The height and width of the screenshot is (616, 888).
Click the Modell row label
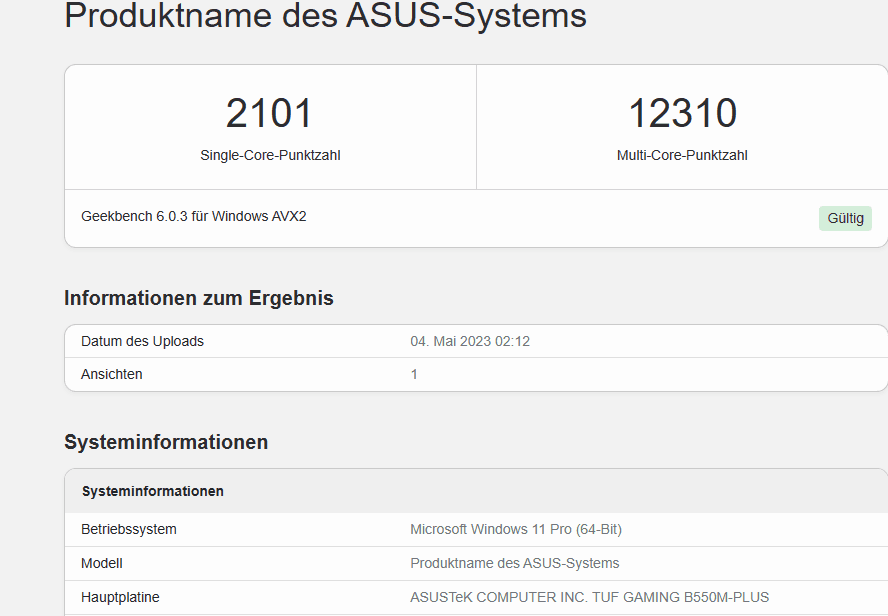[x=102, y=563]
